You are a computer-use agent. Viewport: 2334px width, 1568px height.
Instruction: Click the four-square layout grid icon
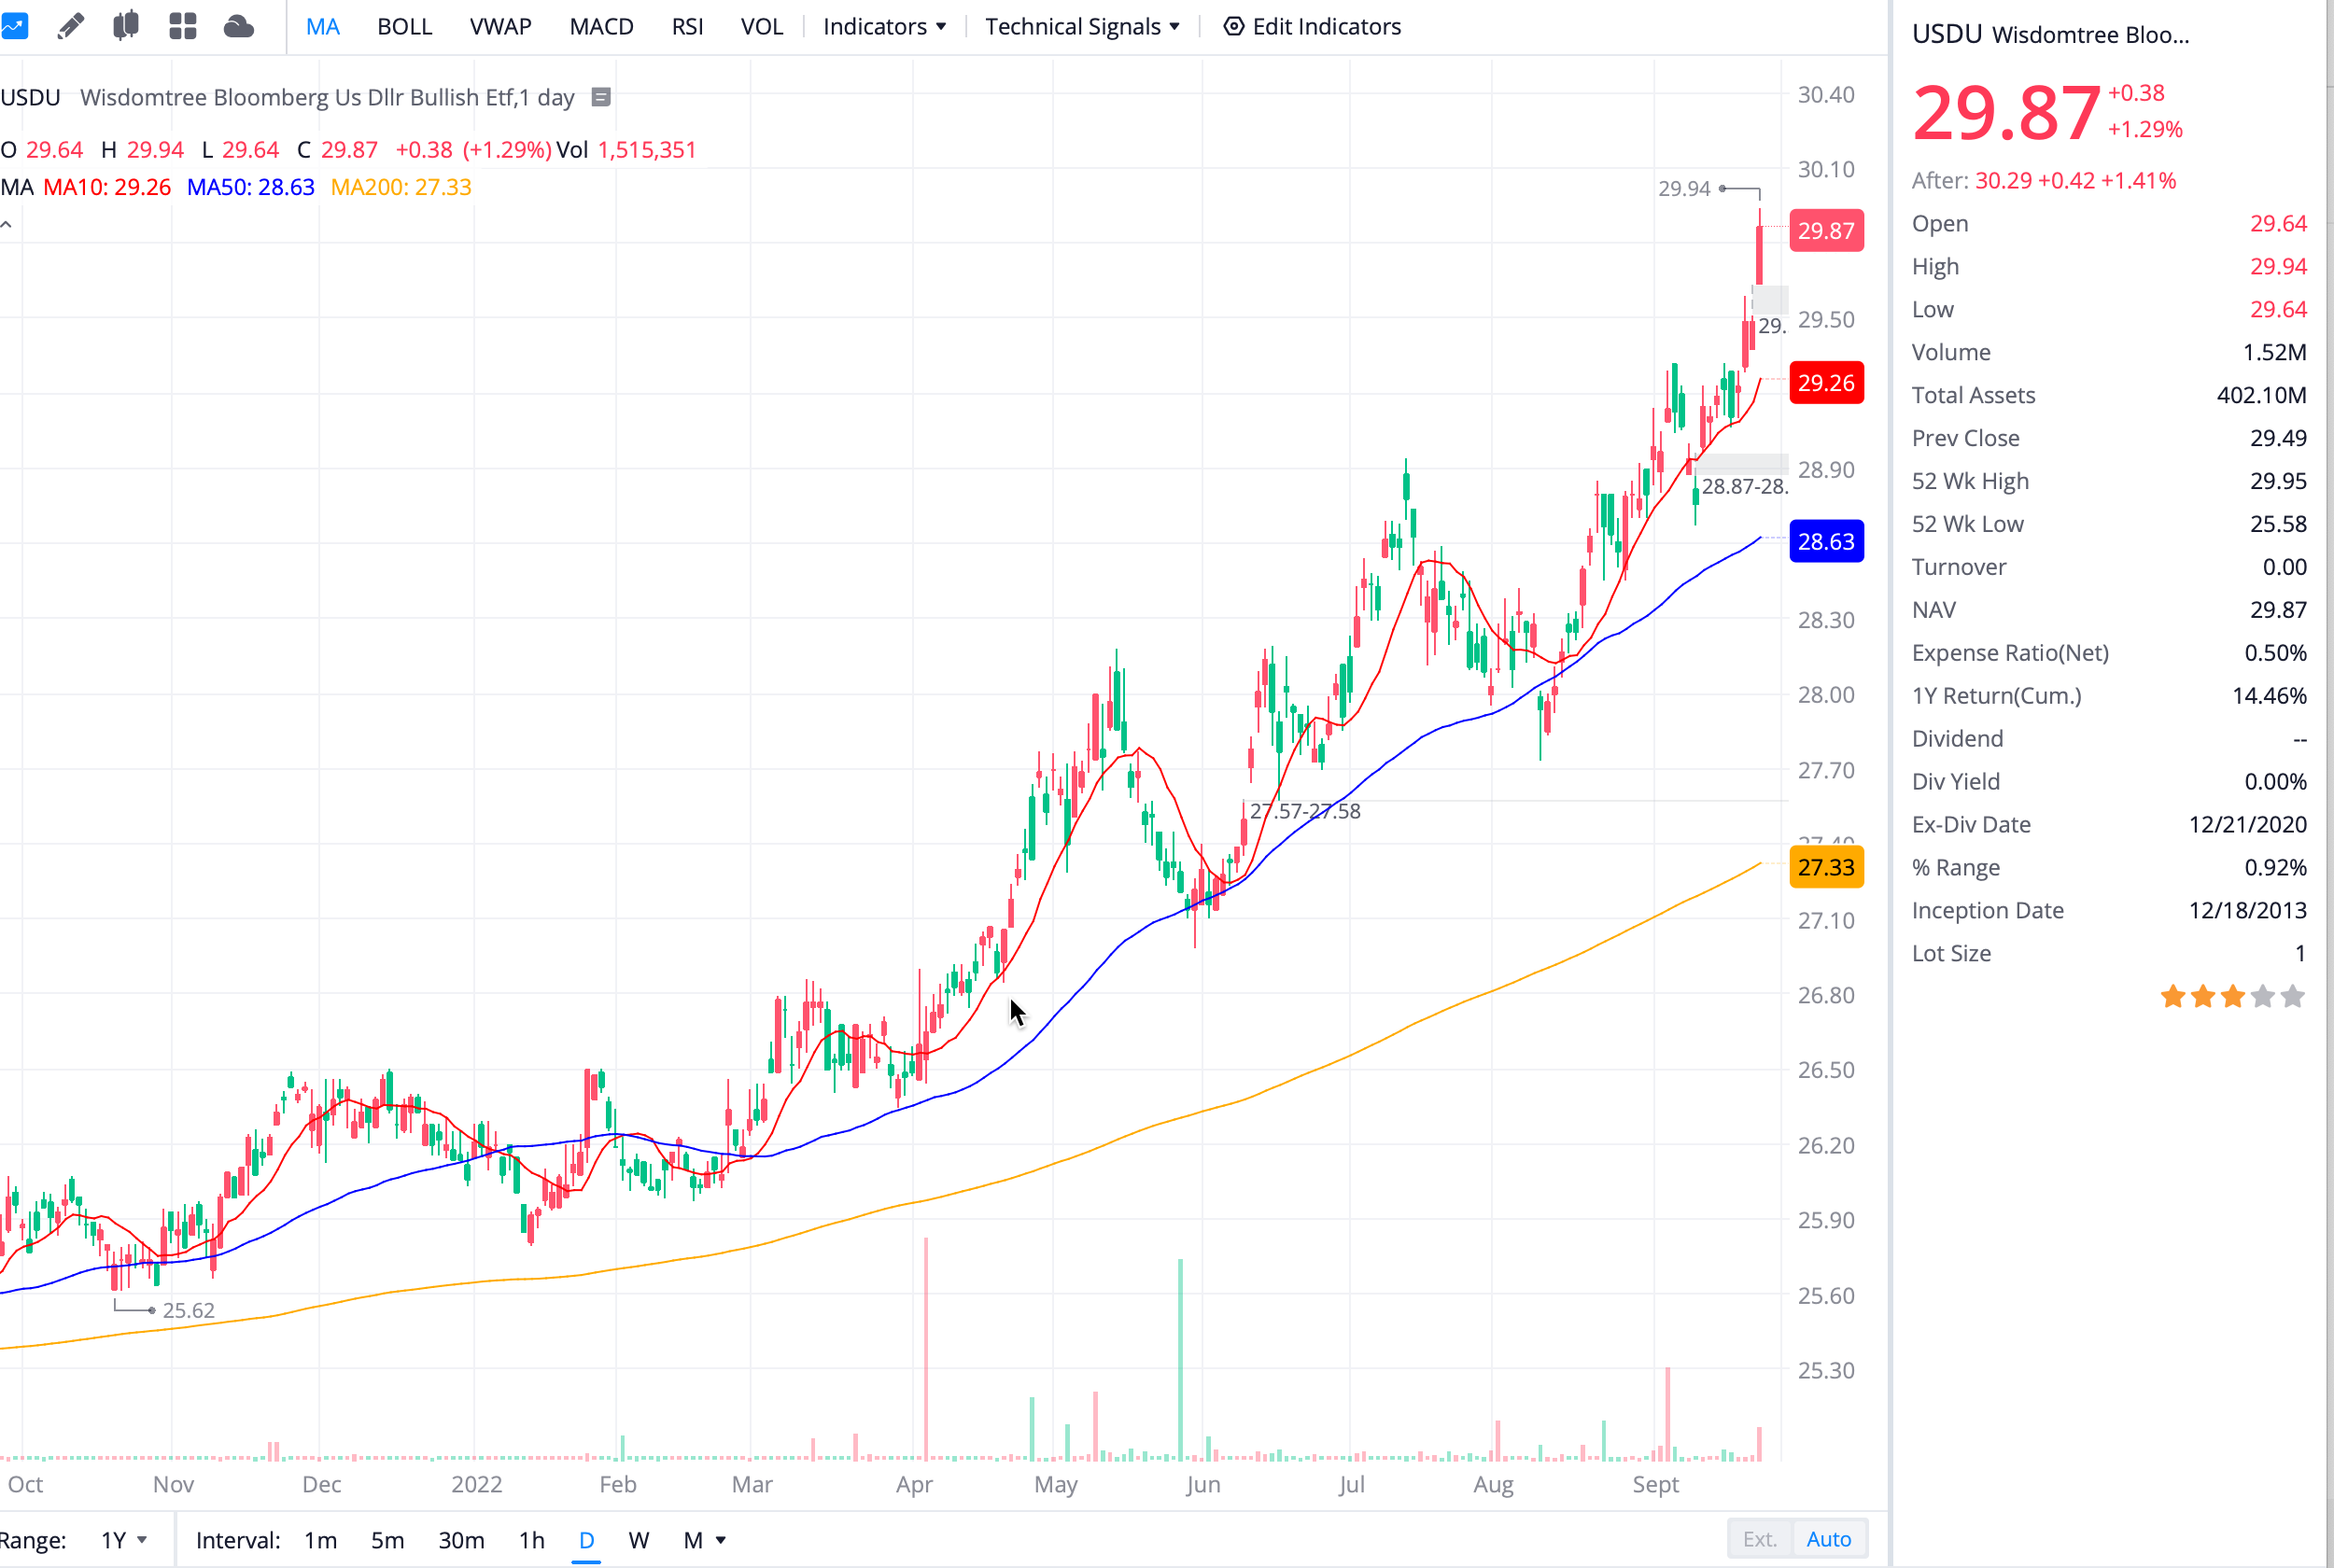(x=182, y=26)
